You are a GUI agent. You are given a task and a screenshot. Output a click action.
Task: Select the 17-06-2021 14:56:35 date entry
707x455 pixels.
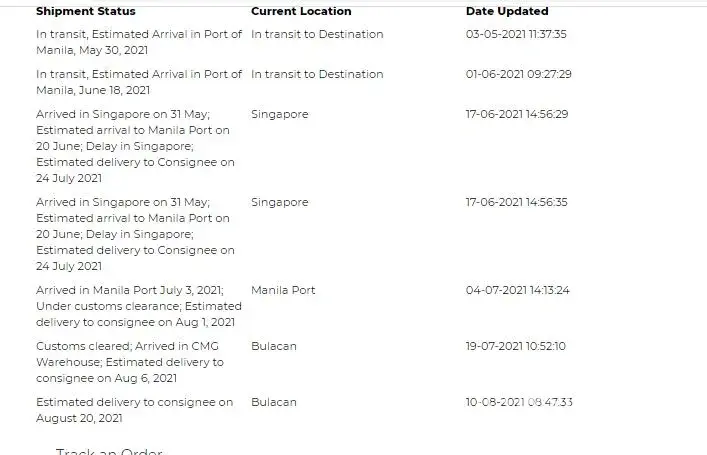click(517, 202)
